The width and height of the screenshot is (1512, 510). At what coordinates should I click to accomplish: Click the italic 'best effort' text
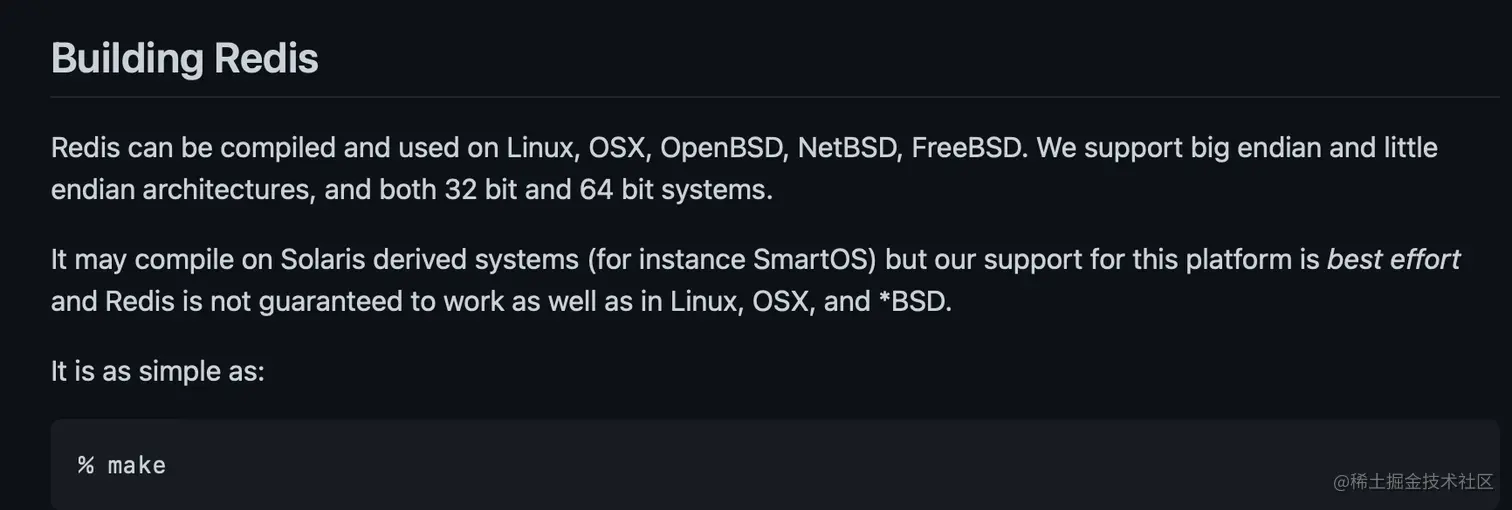pos(1393,260)
